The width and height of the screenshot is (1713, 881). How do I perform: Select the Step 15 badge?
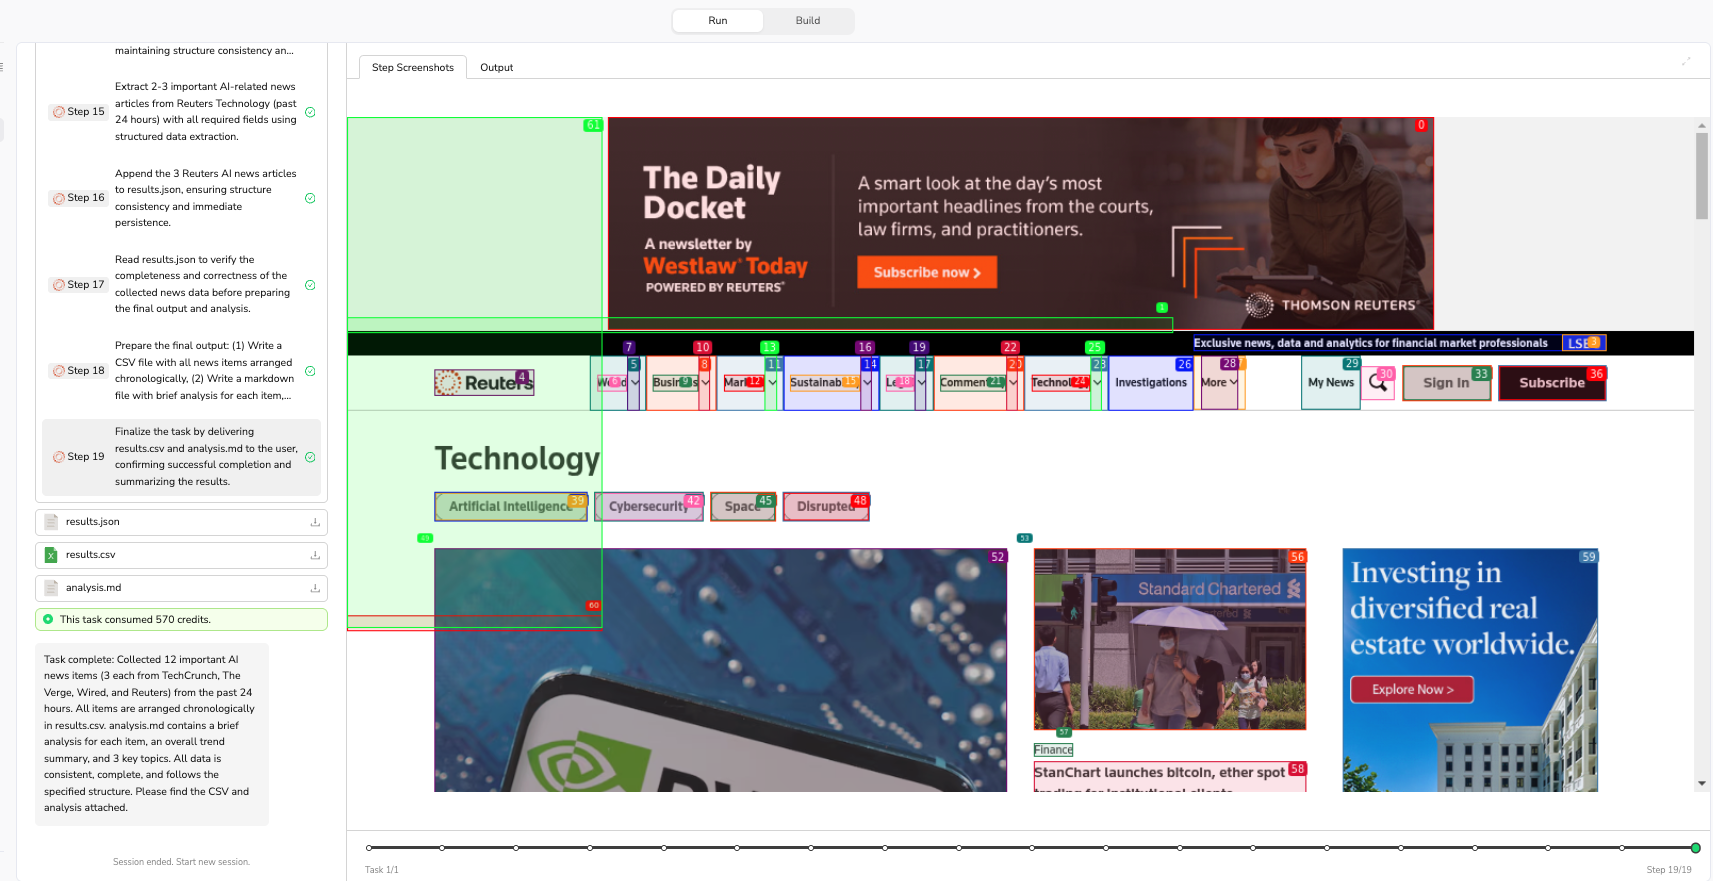pos(78,112)
